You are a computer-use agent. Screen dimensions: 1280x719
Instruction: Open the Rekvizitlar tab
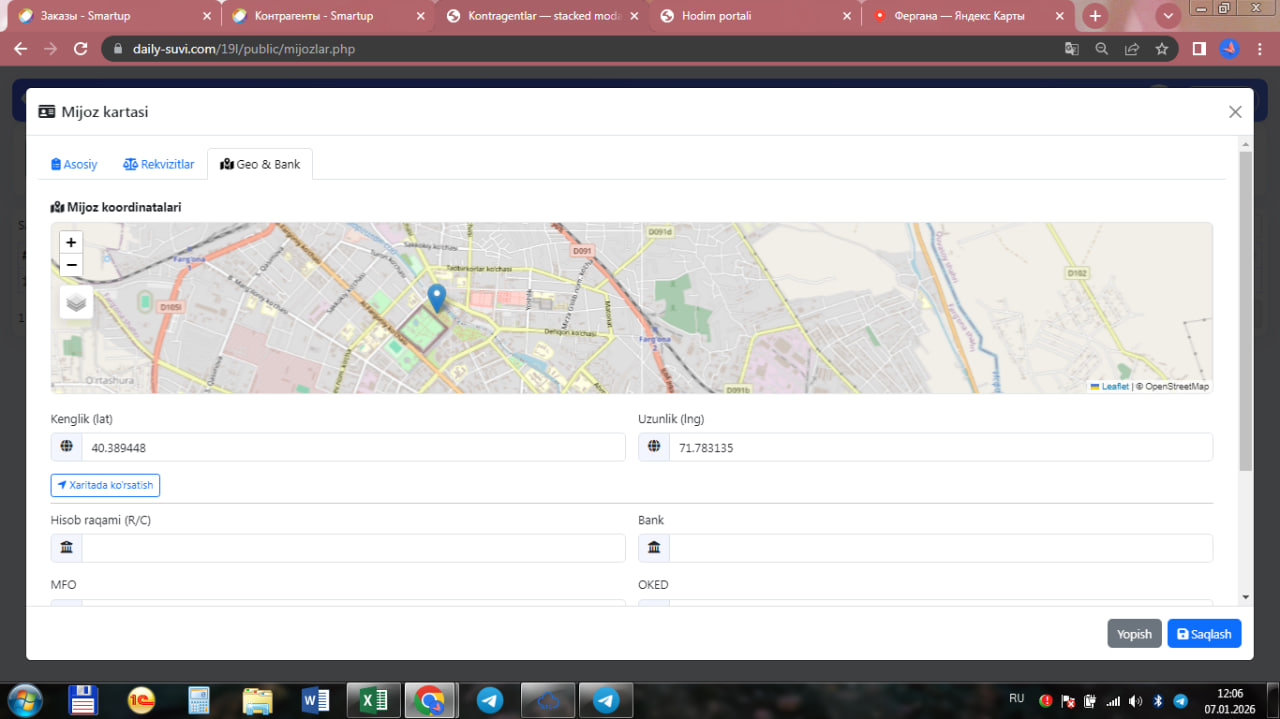point(158,164)
